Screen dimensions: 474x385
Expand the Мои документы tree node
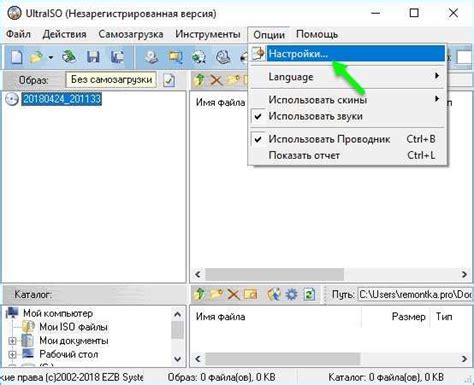[12, 341]
